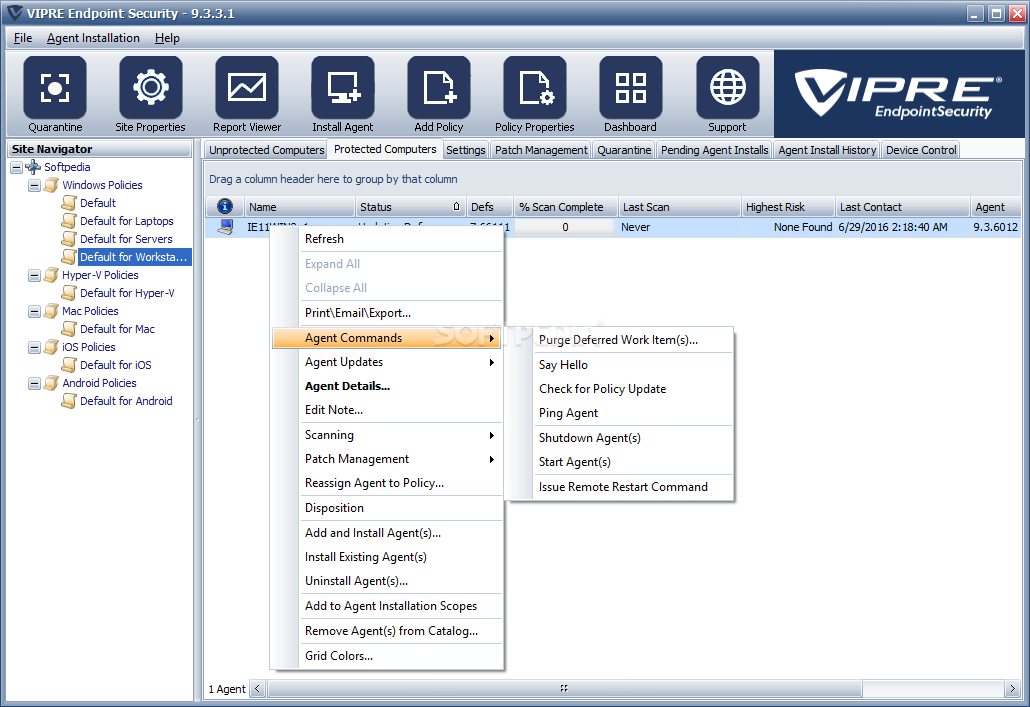Image resolution: width=1030 pixels, height=707 pixels.
Task: Click the Hyper-V Policies folder icon
Action: coord(51,275)
